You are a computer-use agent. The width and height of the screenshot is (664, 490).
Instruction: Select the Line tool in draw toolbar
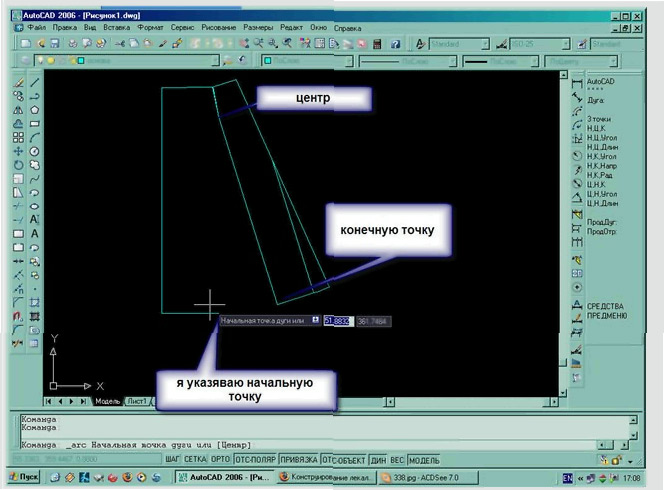(x=35, y=82)
